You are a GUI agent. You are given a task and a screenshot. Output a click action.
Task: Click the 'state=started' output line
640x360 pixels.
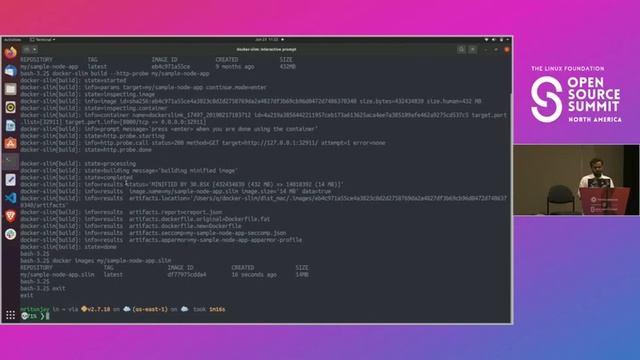point(73,80)
